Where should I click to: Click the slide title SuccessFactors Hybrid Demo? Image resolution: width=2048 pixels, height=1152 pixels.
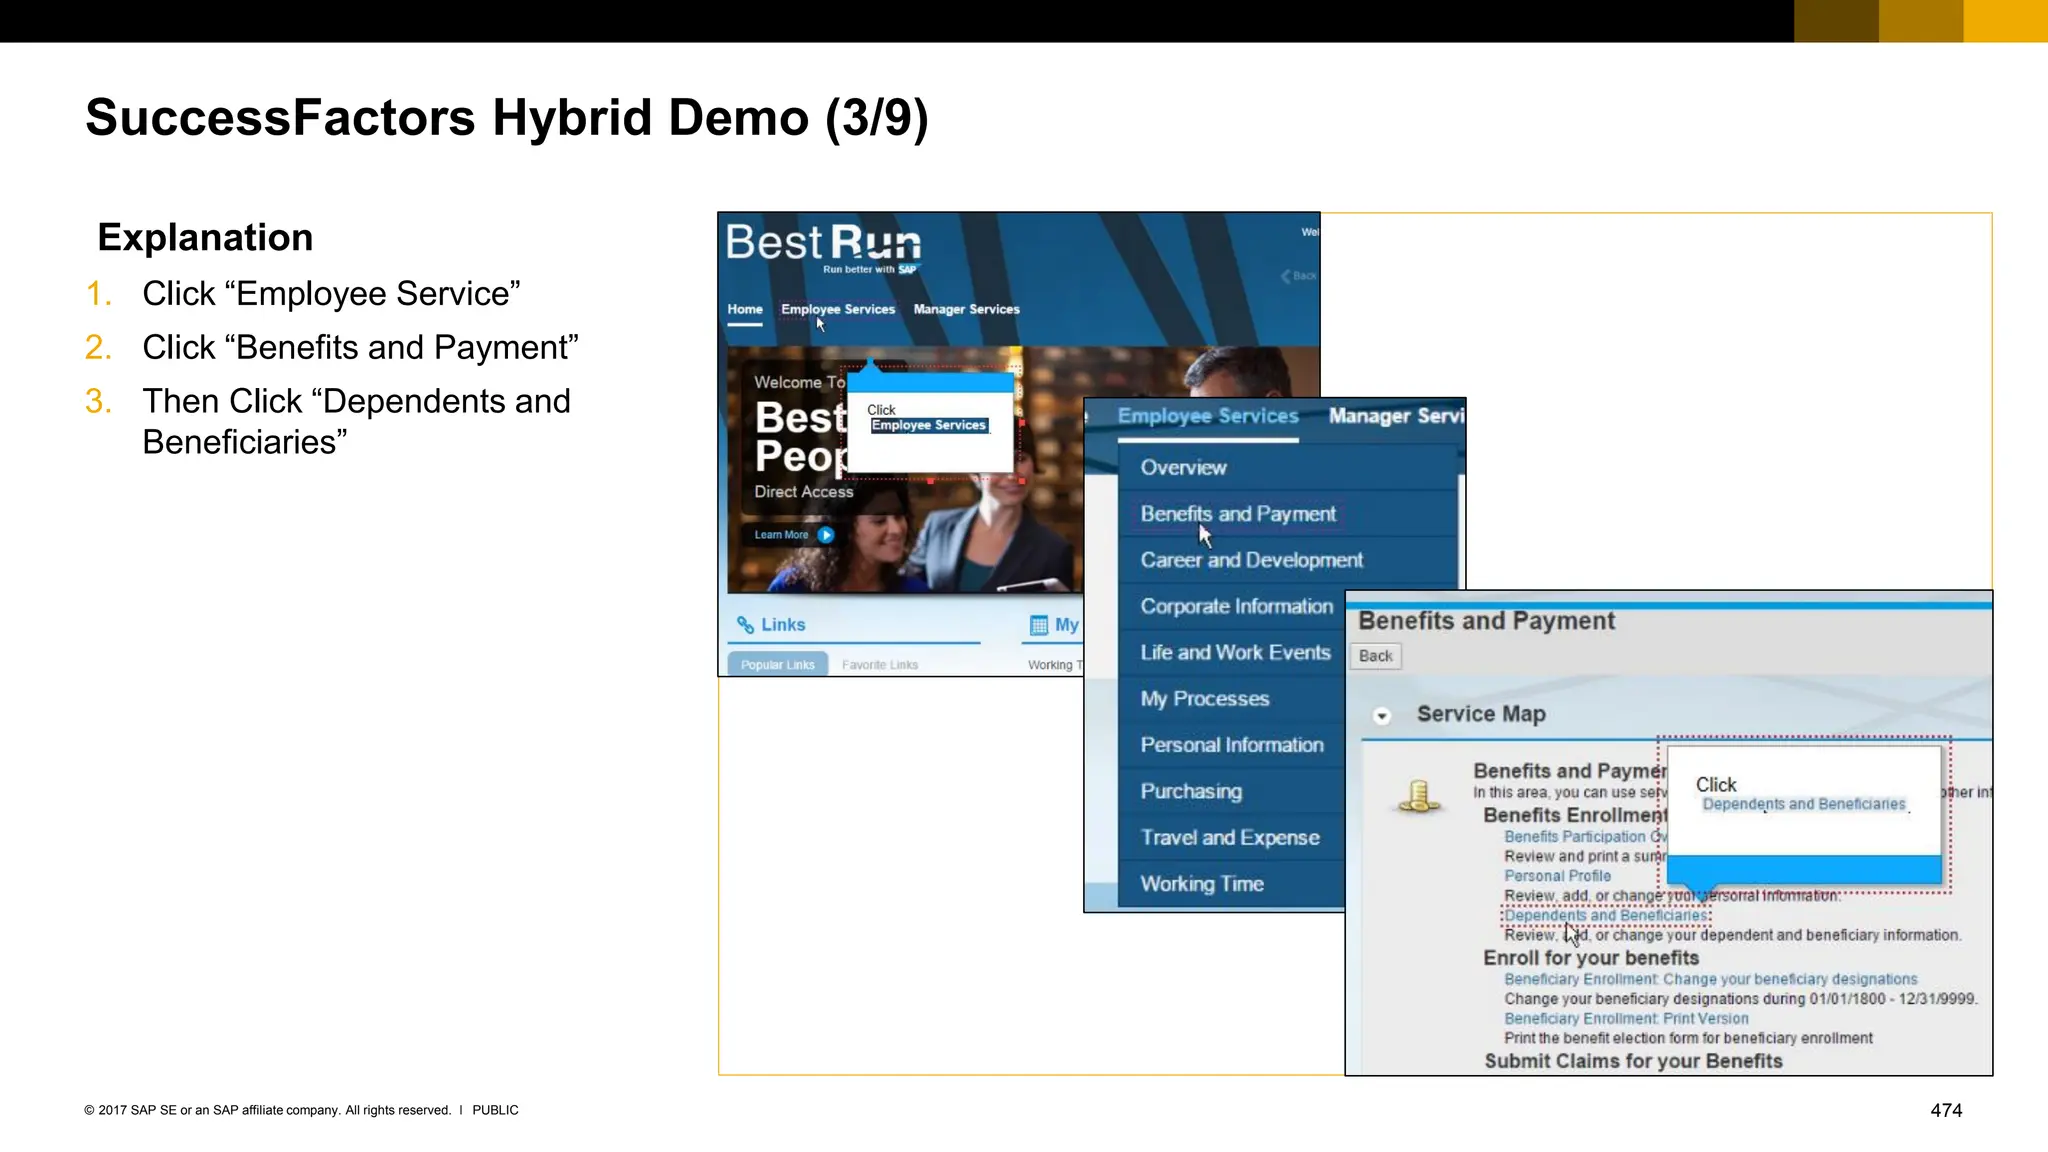pyautogui.click(x=507, y=118)
